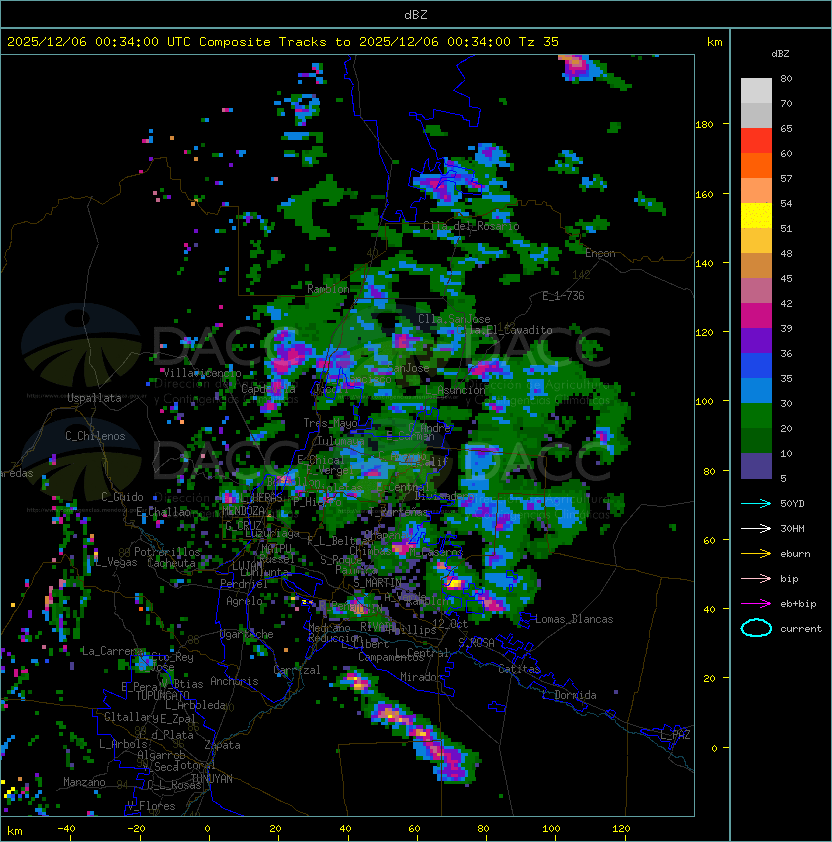Click the 'C_Guido' map label
Image resolution: width=832 pixels, height=842 pixels.
(x=122, y=497)
